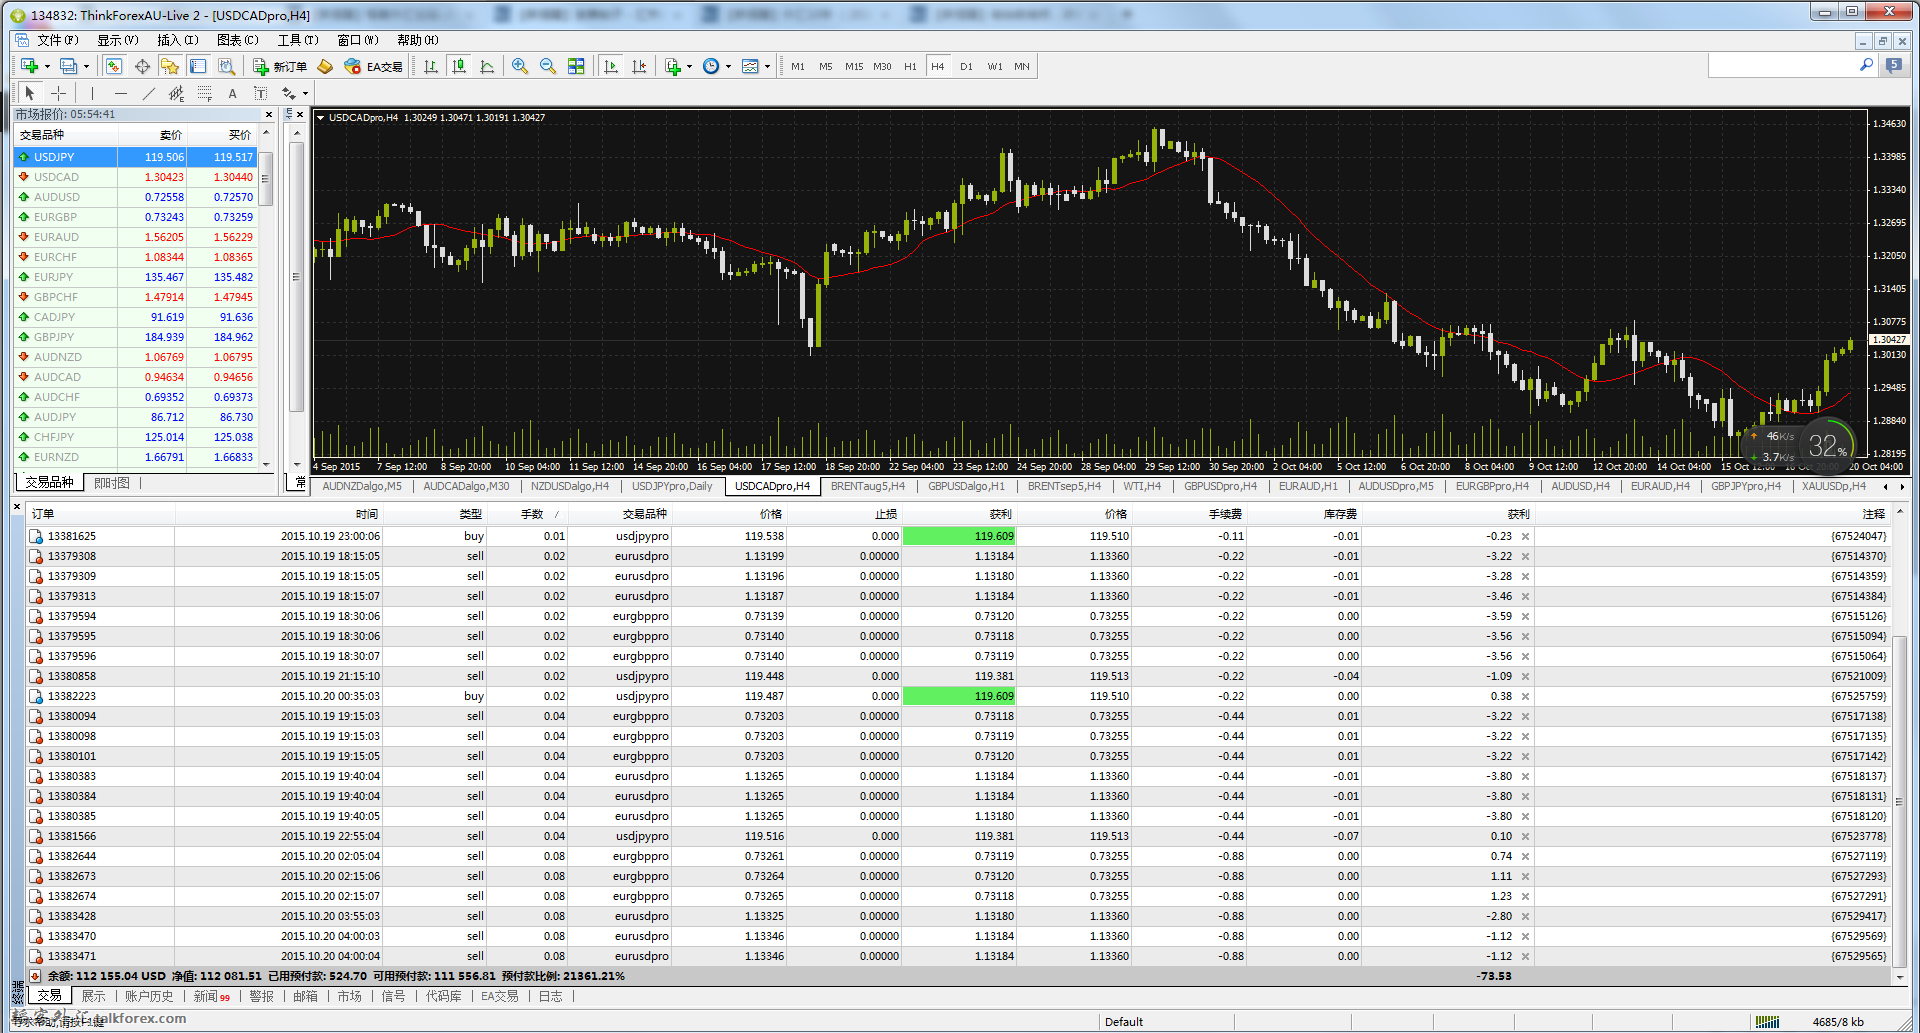Viewport: 1920px width, 1033px height.
Task: Toggle the Terminal panel icon
Action: 198,66
